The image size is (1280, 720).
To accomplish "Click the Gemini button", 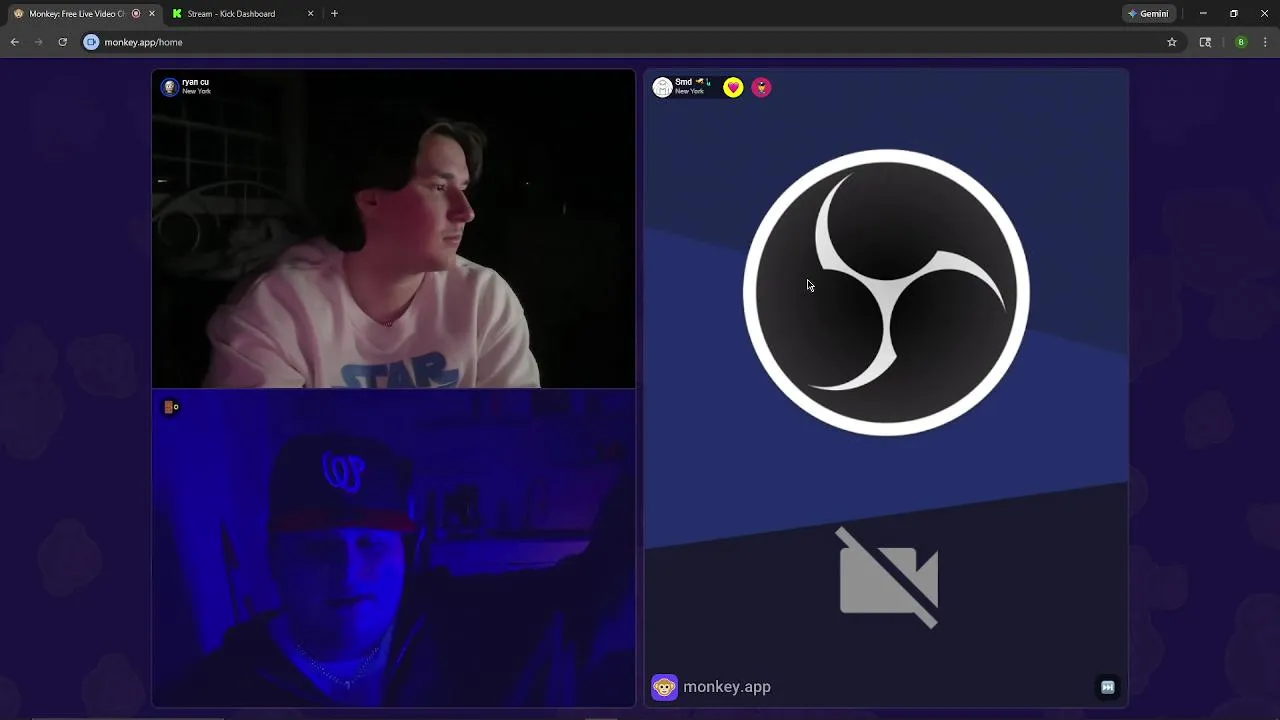I will [x=1148, y=14].
